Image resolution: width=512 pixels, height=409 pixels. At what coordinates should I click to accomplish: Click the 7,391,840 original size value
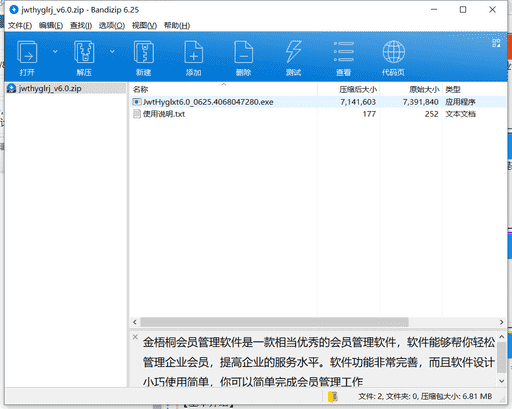[x=420, y=102]
